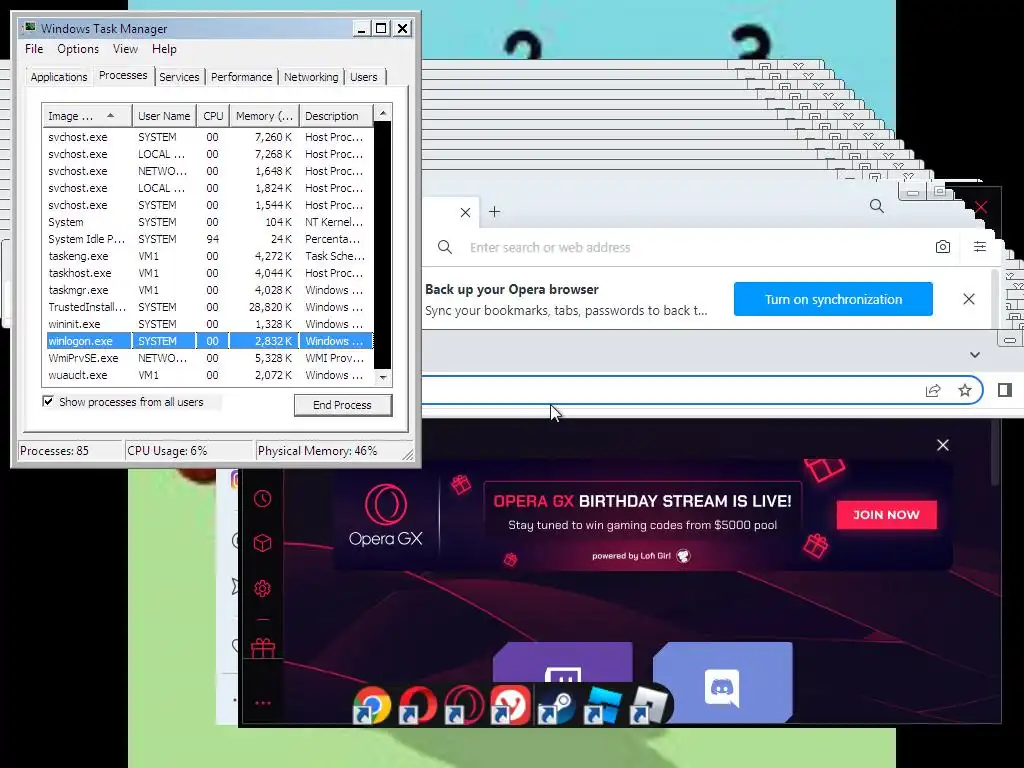The height and width of the screenshot is (768, 1024).
Task: Open the Help menu in Task Manager
Action: (x=164, y=49)
